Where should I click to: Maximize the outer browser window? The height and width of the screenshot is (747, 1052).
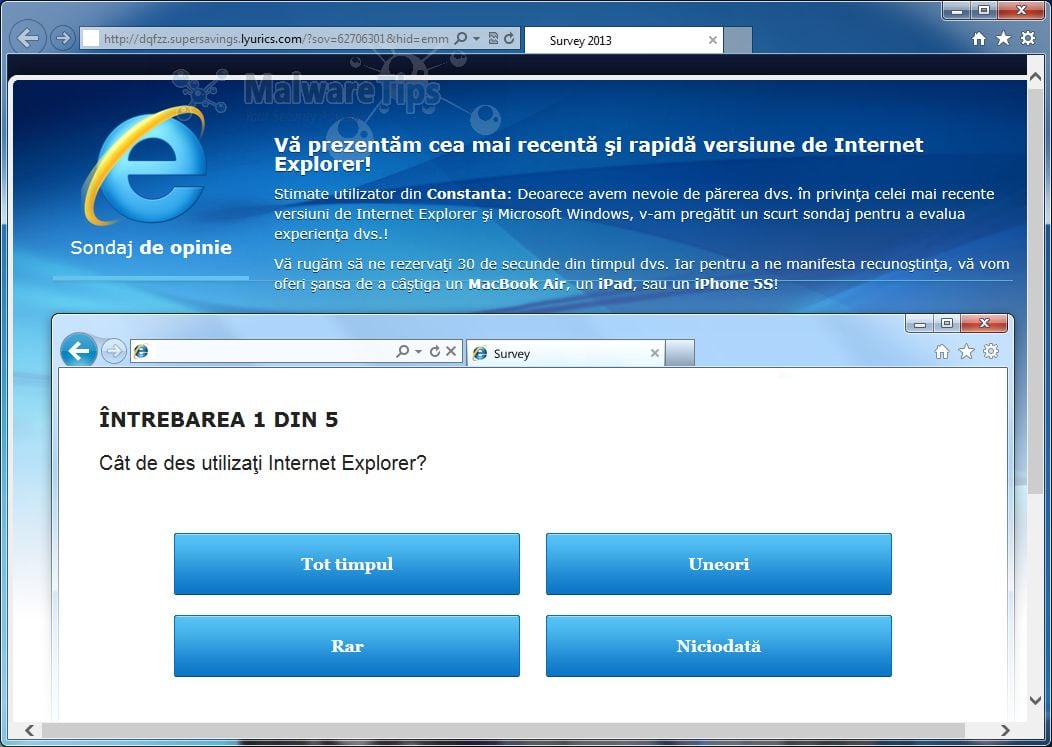click(984, 10)
